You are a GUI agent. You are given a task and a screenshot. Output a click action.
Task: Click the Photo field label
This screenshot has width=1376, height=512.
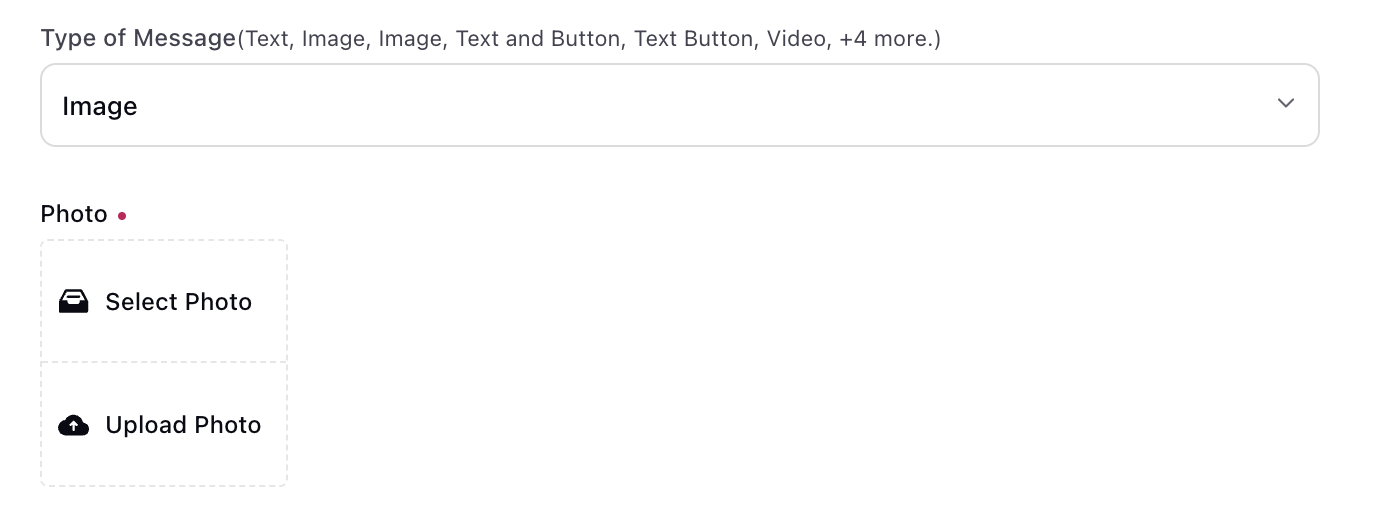tap(74, 214)
